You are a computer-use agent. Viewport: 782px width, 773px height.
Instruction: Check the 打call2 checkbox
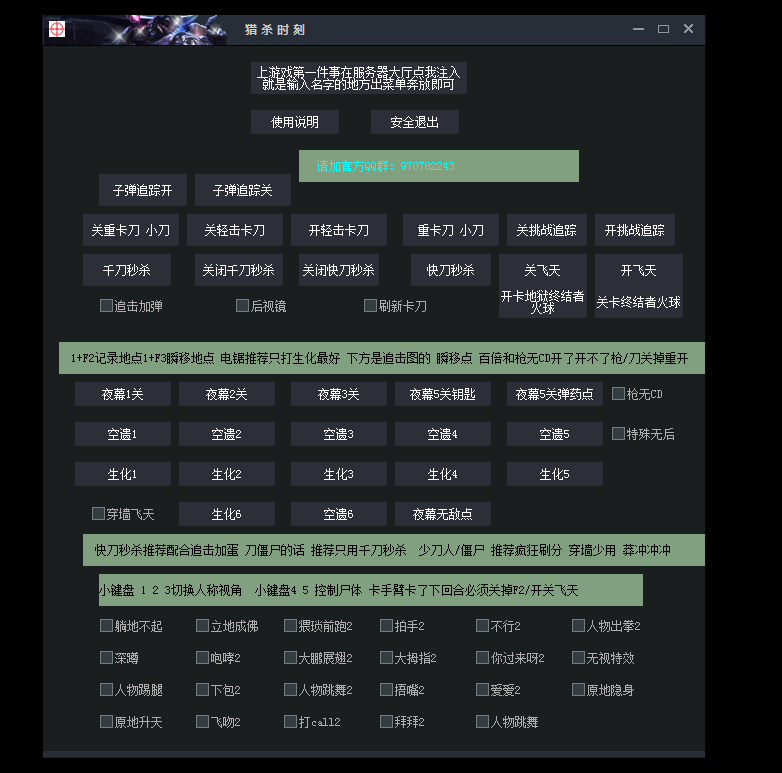[x=290, y=722]
